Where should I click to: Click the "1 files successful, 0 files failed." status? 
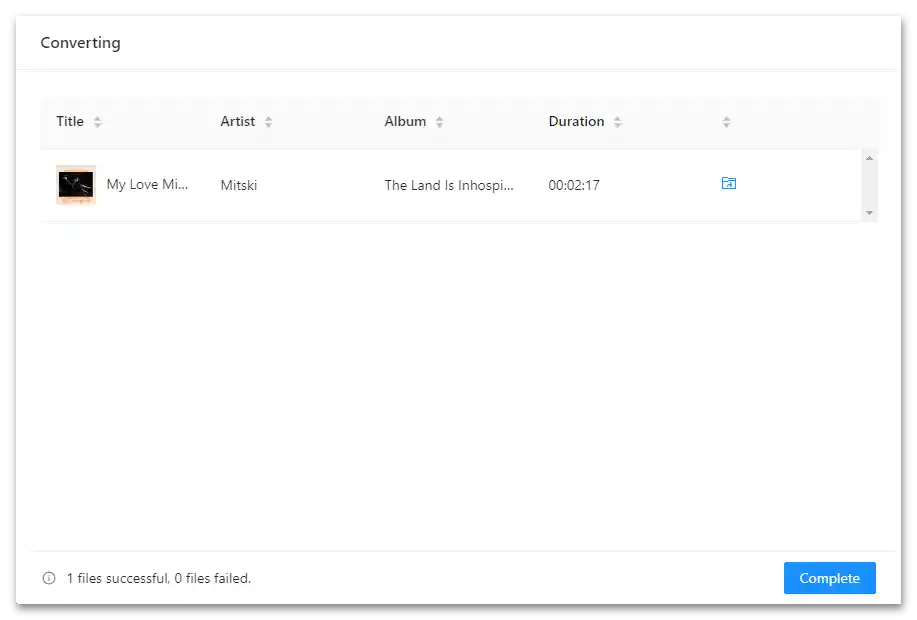click(158, 578)
